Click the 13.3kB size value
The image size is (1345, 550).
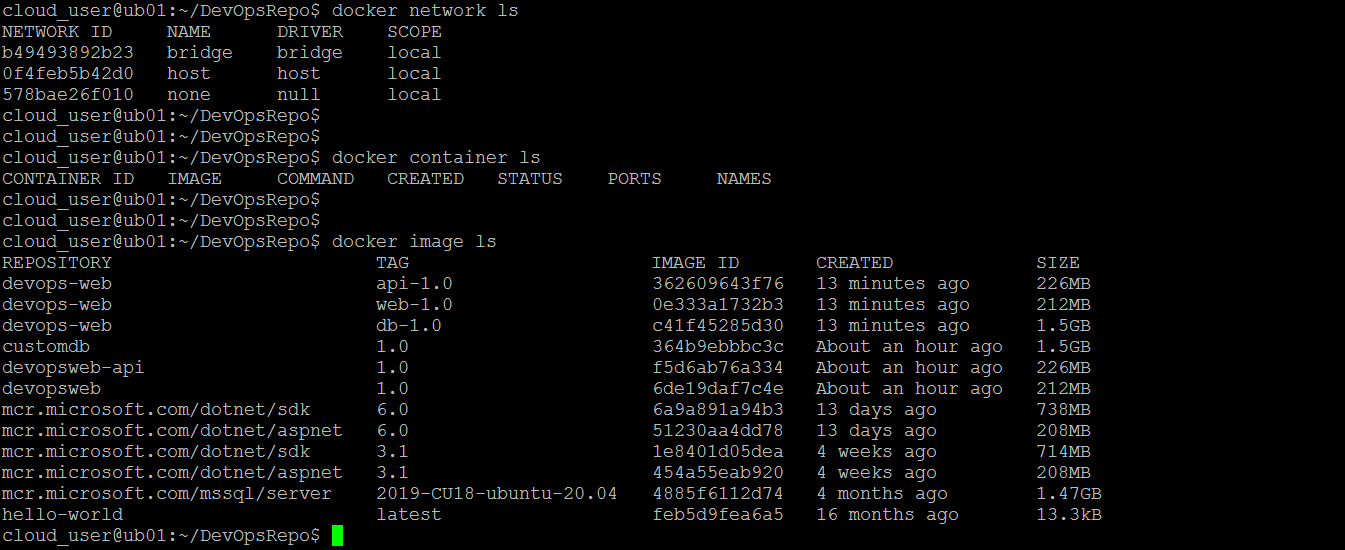[x=1069, y=515]
